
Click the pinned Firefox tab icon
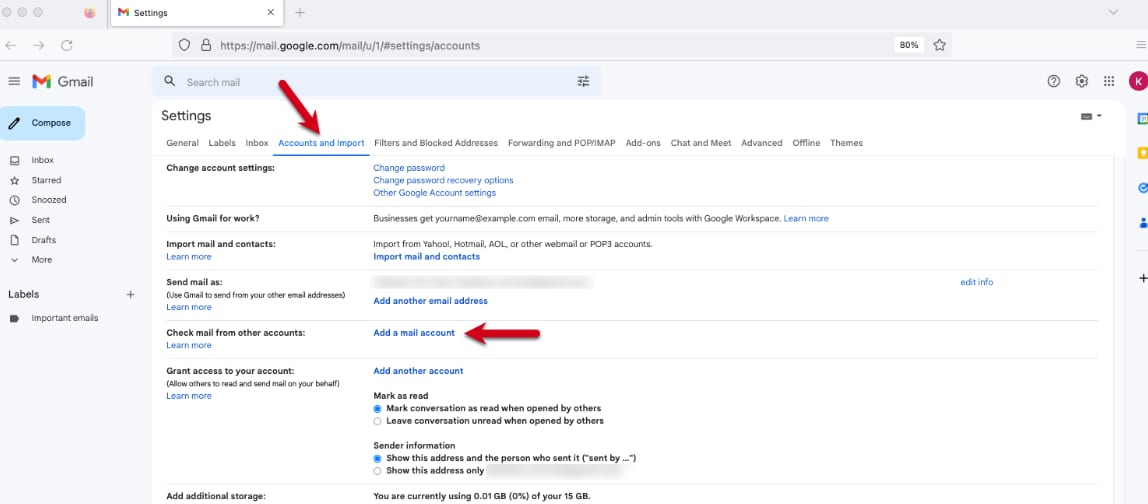[90, 12]
